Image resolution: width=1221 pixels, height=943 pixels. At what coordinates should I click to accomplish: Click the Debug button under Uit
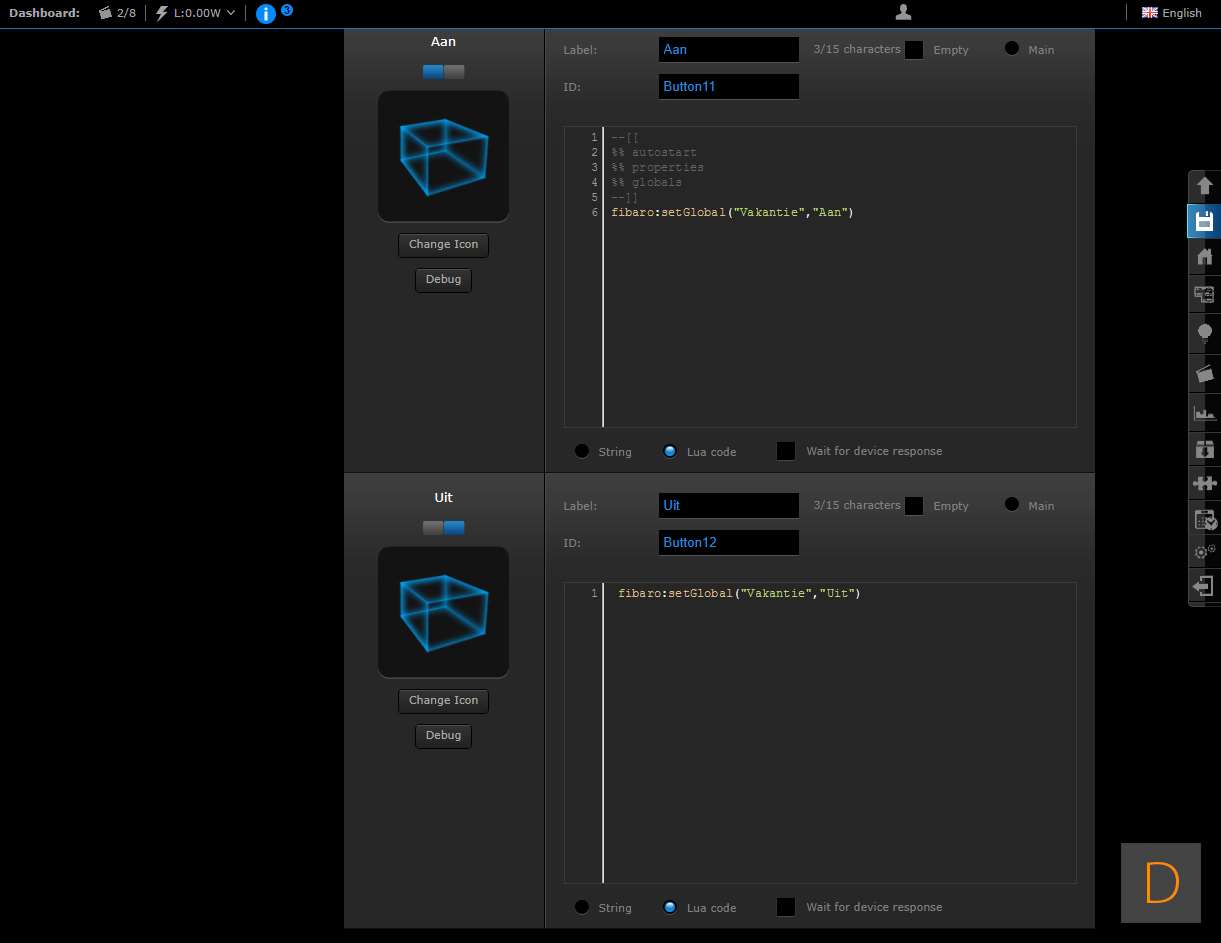tap(443, 736)
